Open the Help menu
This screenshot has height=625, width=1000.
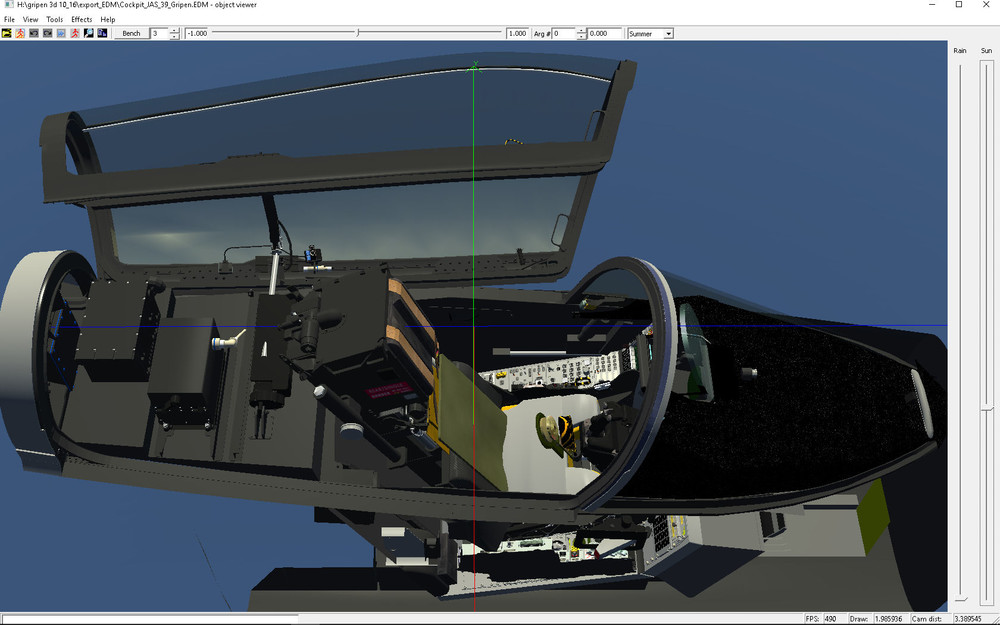coord(107,19)
